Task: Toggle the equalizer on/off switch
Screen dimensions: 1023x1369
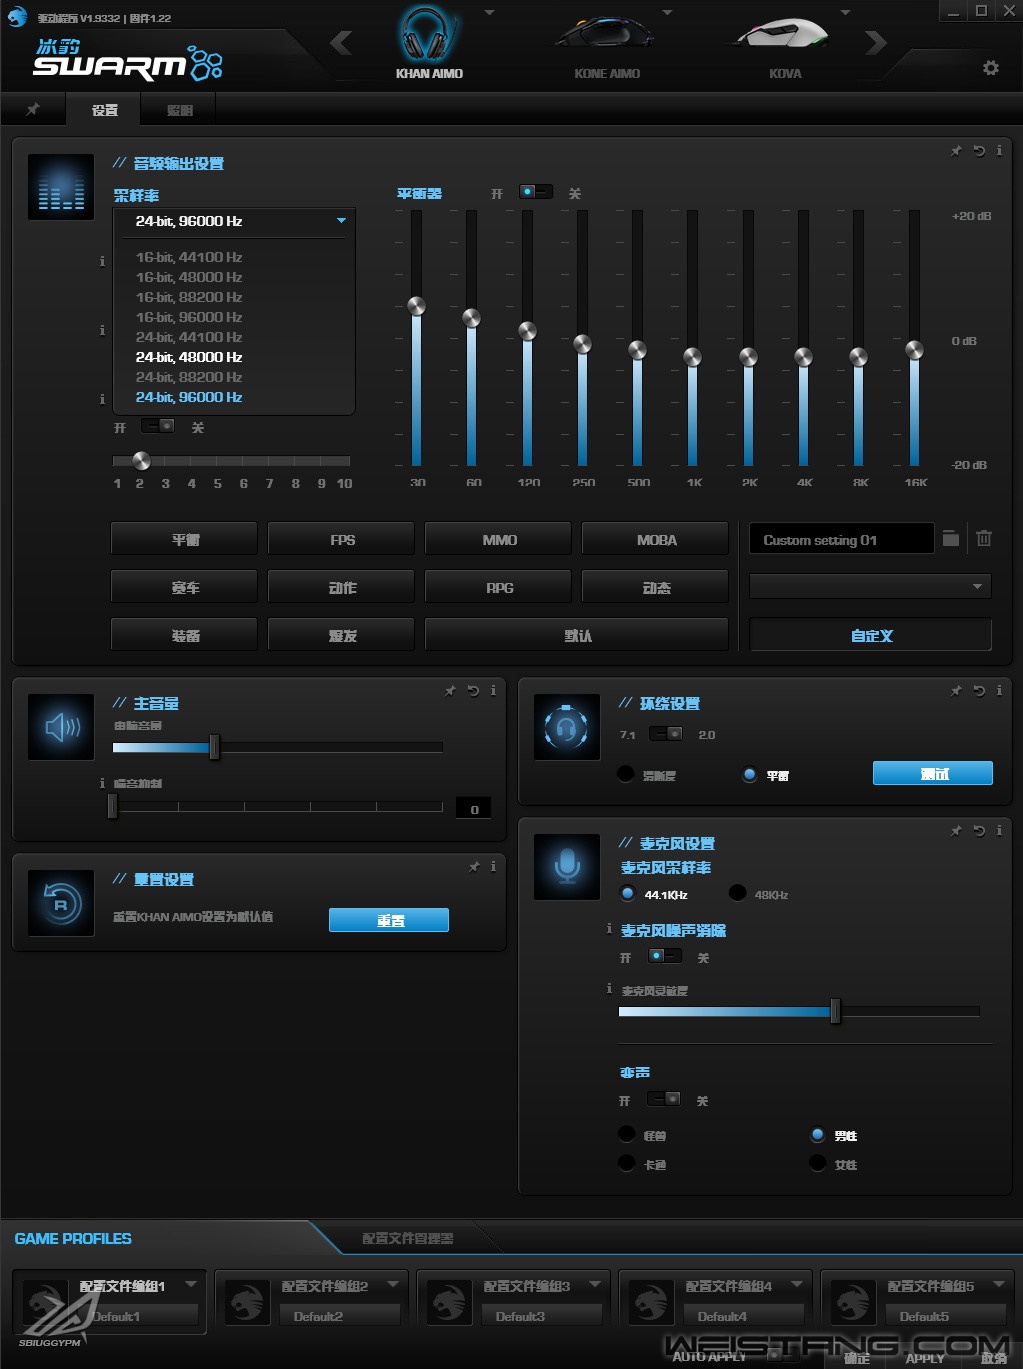Action: point(535,191)
